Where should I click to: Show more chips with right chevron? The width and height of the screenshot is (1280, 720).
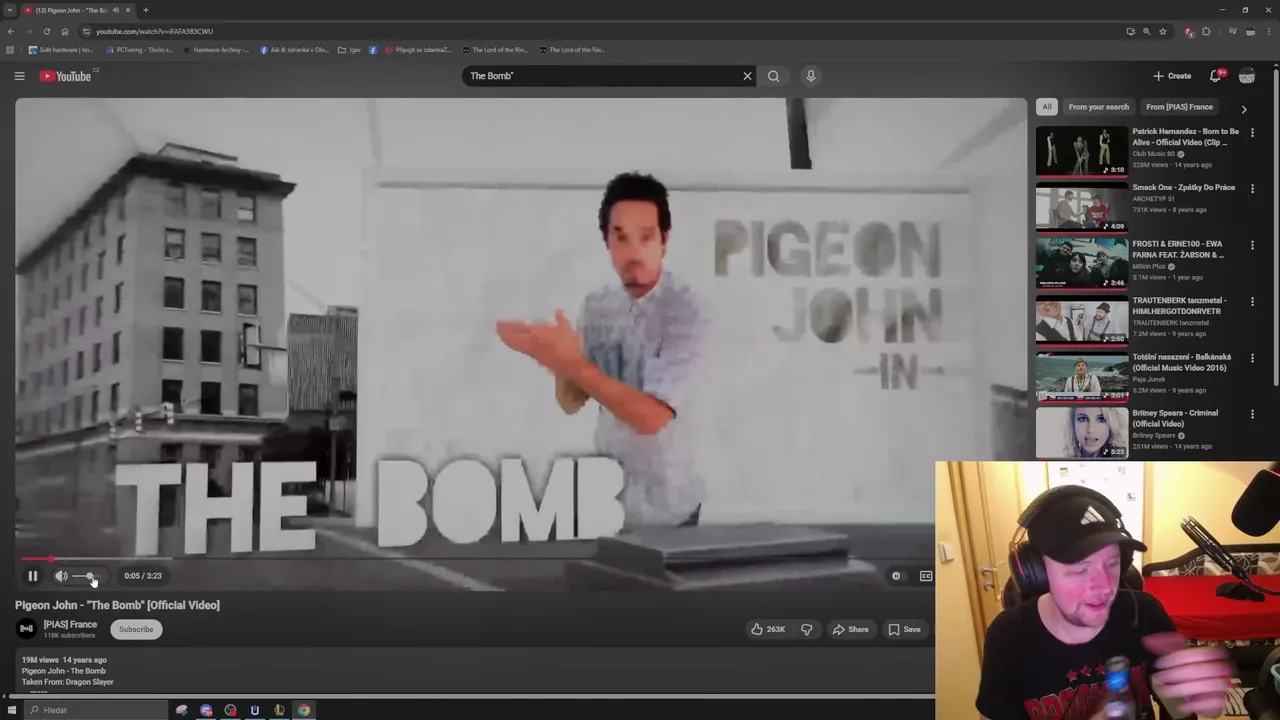1243,108
